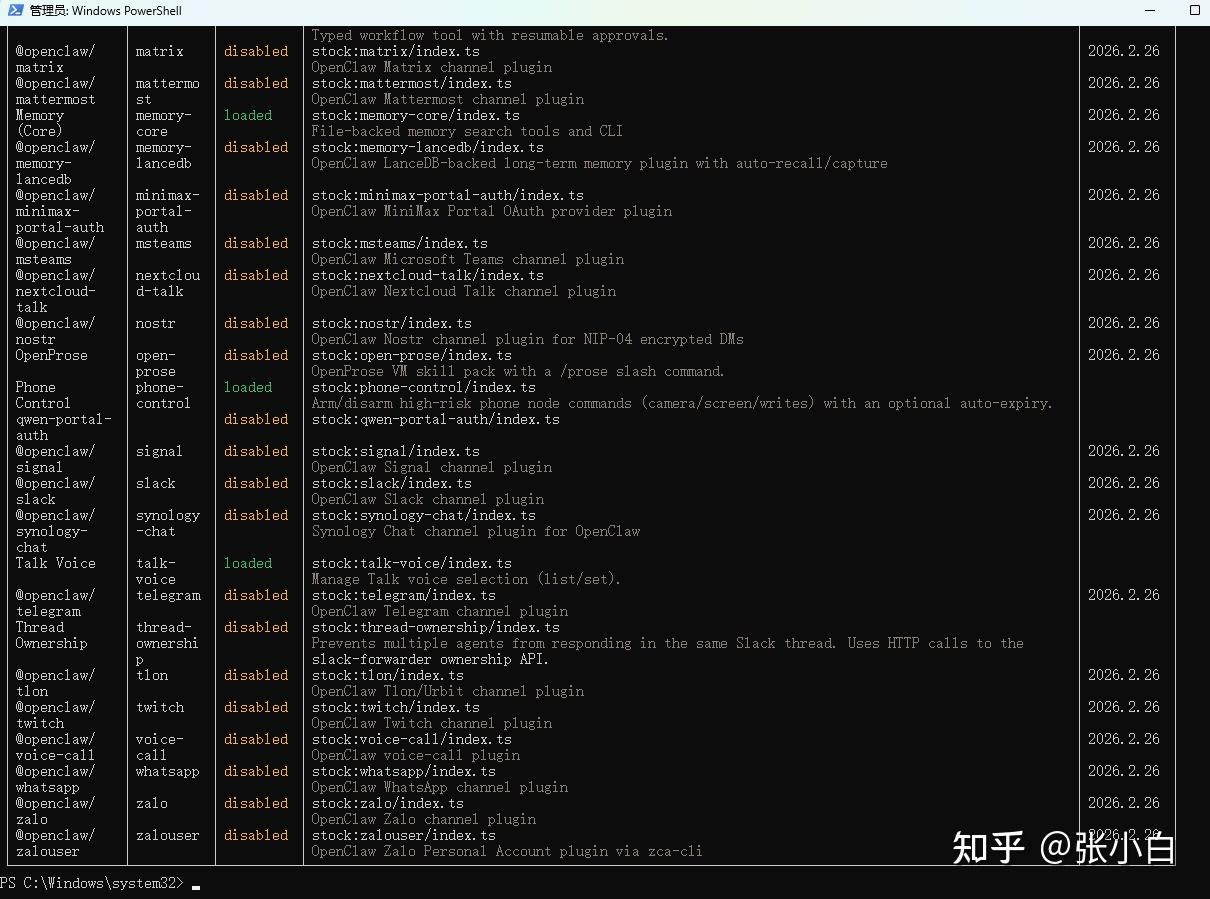Click 'stock:whatsapp/index.ts' source text
1210x899 pixels.
pyautogui.click(x=404, y=771)
